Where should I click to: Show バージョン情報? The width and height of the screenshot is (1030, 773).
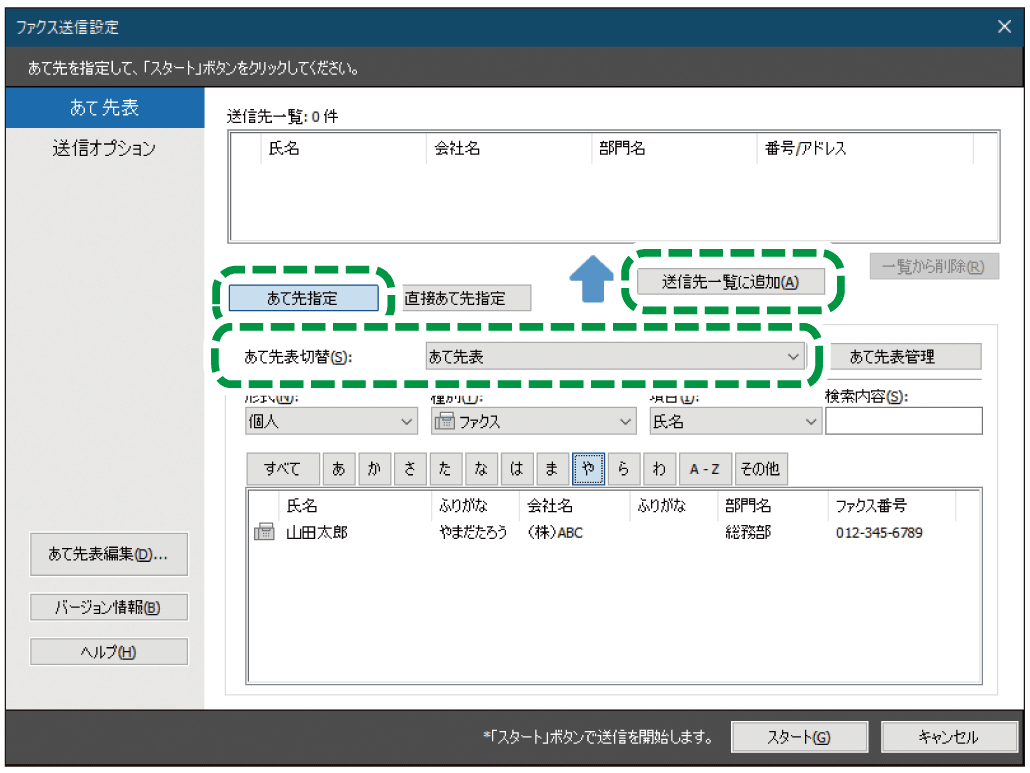pyautogui.click(x=108, y=606)
